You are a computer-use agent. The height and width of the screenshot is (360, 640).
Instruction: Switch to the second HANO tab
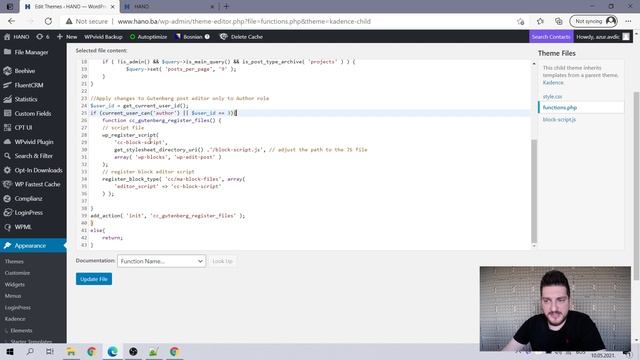(169, 7)
